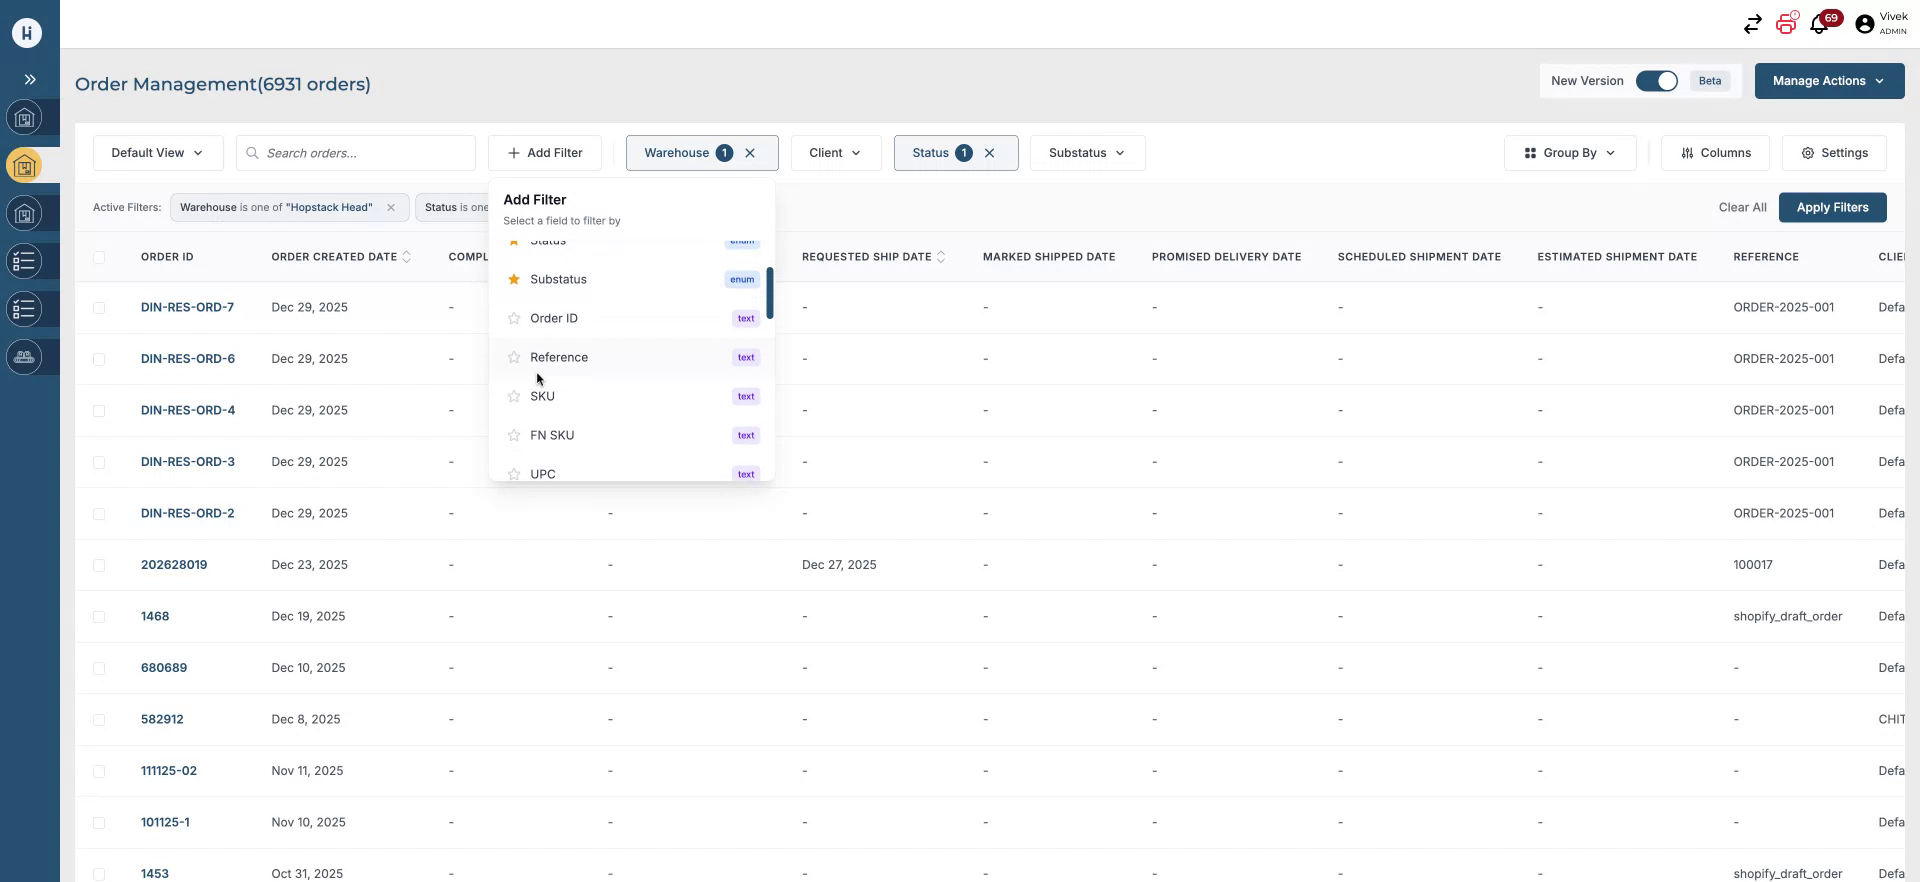Click the Hopstack logo icon

pyautogui.click(x=27, y=33)
